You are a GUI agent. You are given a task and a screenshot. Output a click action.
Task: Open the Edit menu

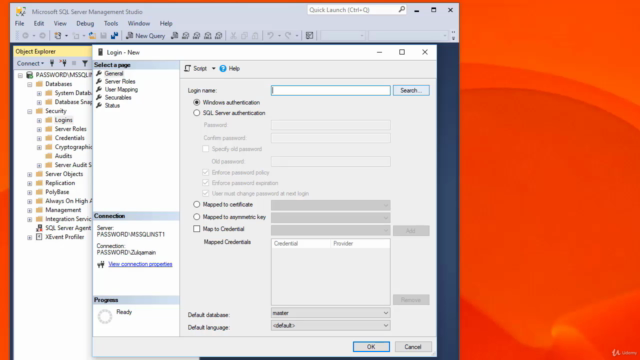tap(39, 24)
